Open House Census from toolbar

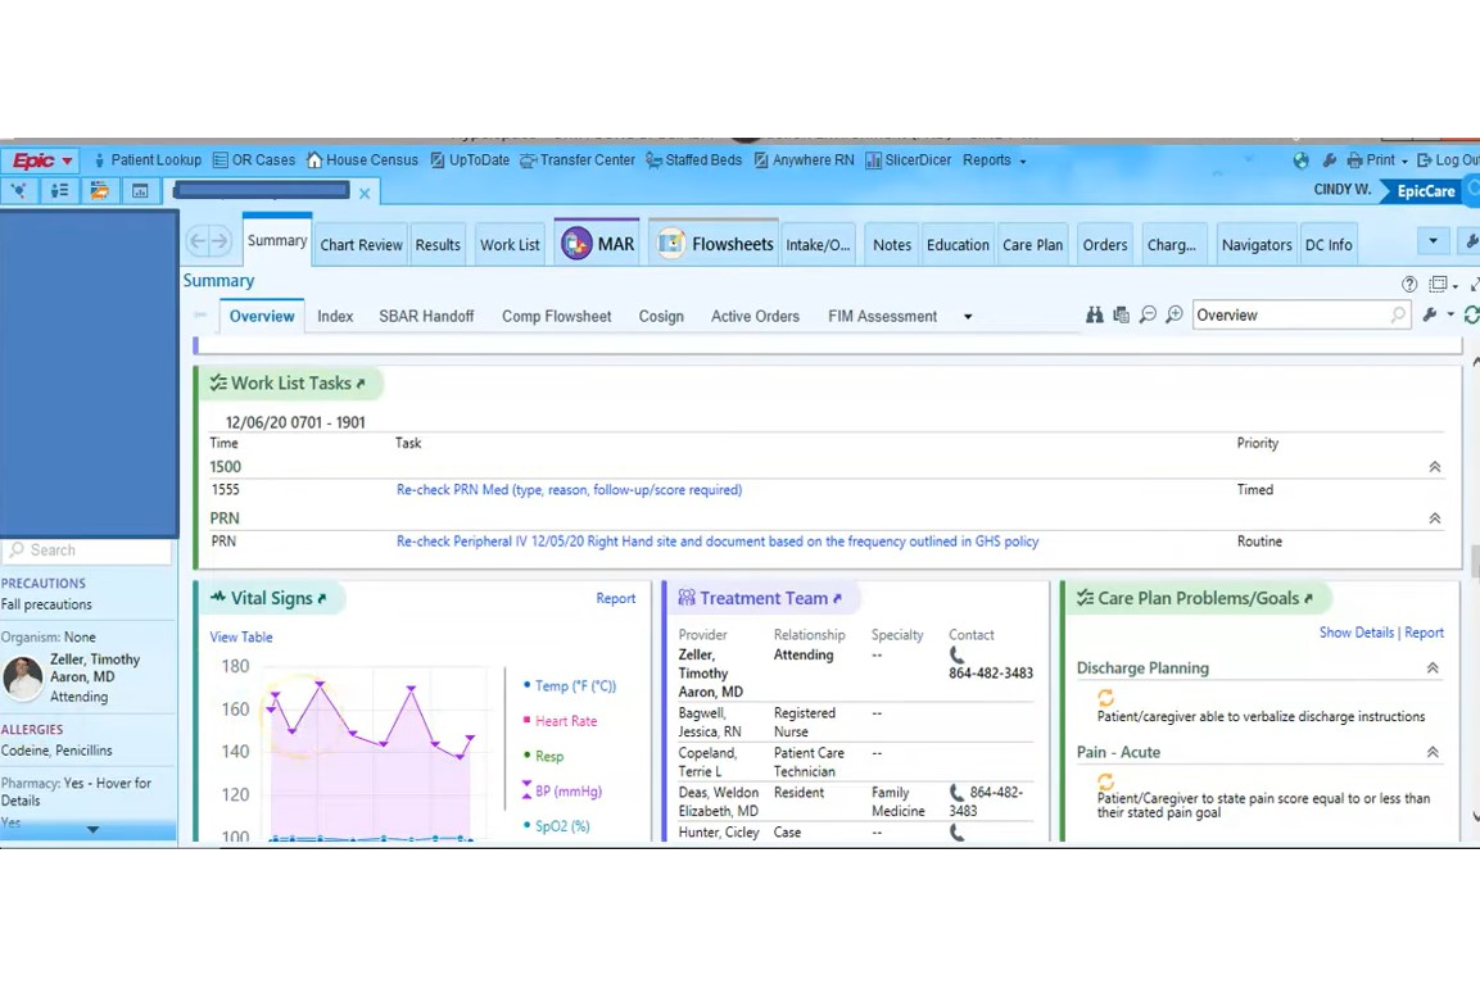(362, 160)
